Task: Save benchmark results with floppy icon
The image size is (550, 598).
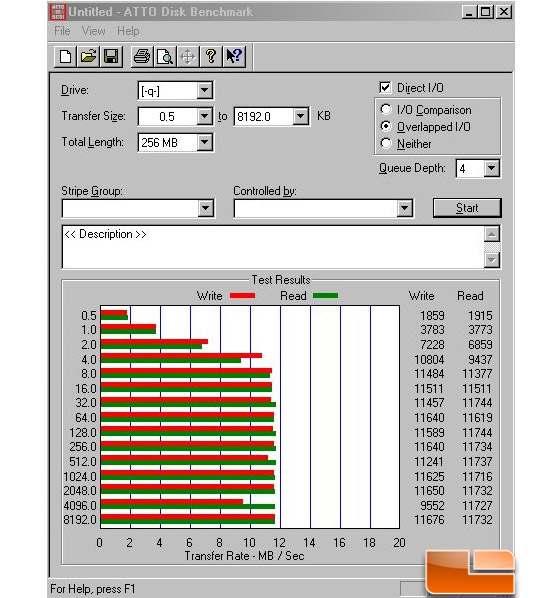Action: click(111, 57)
